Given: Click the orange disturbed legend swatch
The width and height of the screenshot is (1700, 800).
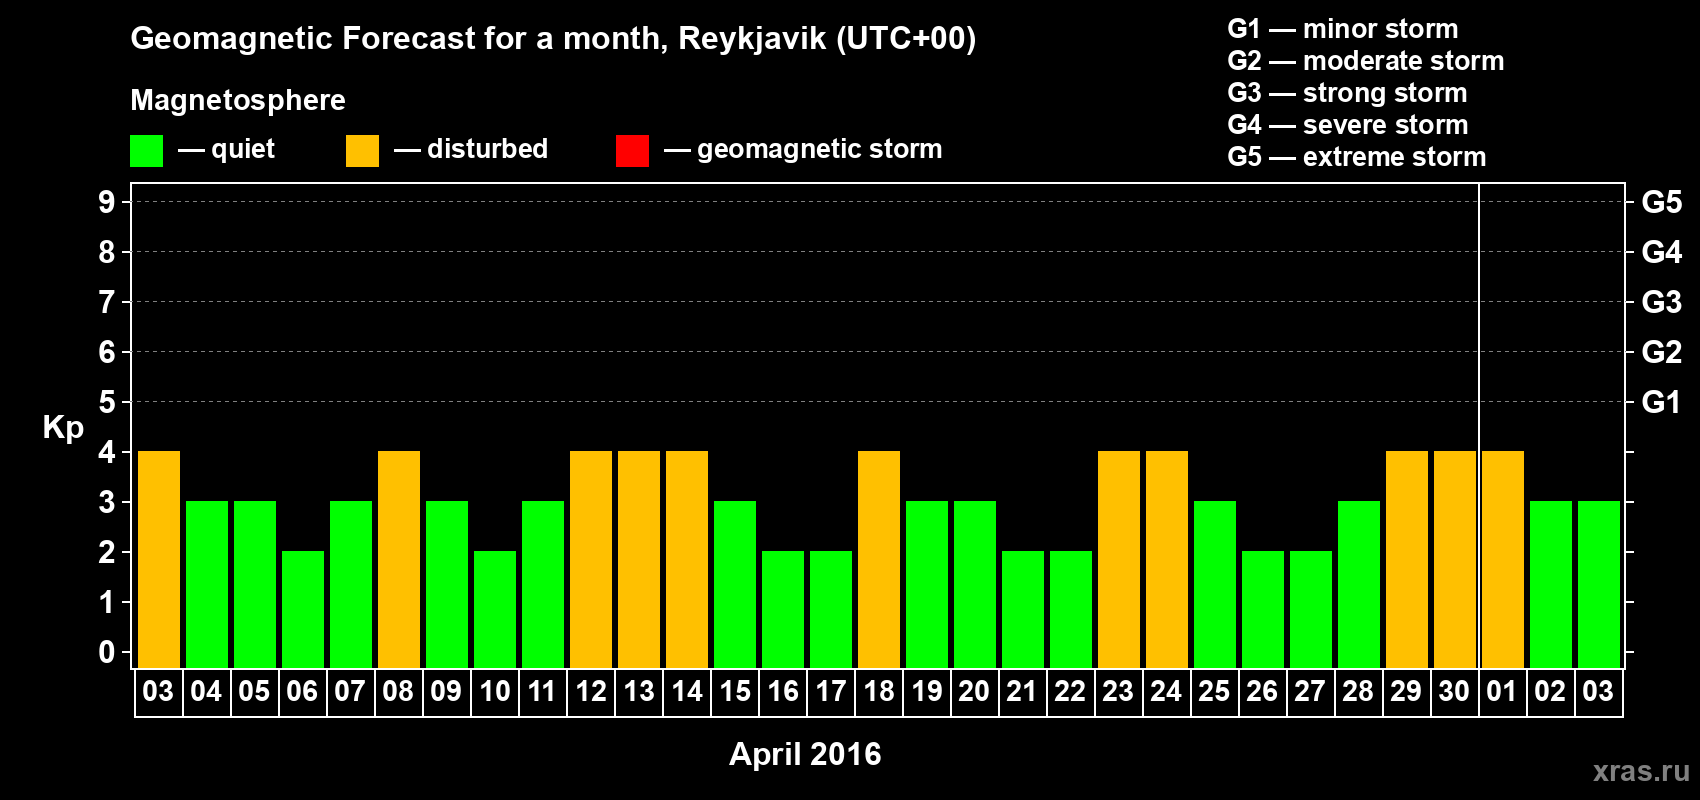Looking at the screenshot, I should (x=362, y=151).
